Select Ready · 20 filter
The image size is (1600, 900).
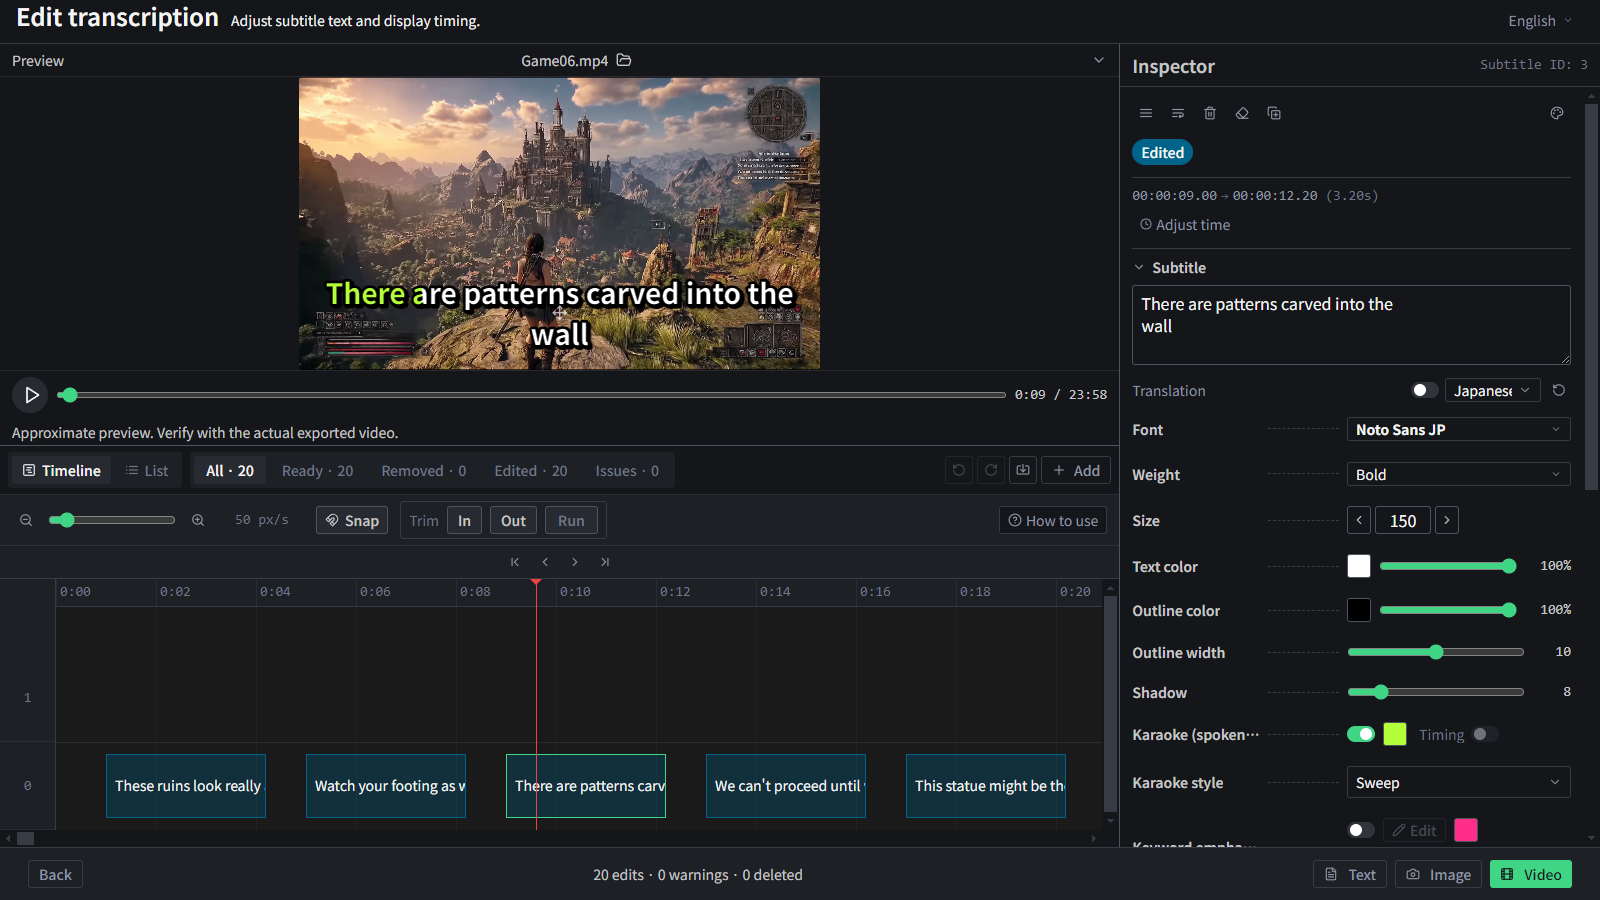[x=317, y=470]
